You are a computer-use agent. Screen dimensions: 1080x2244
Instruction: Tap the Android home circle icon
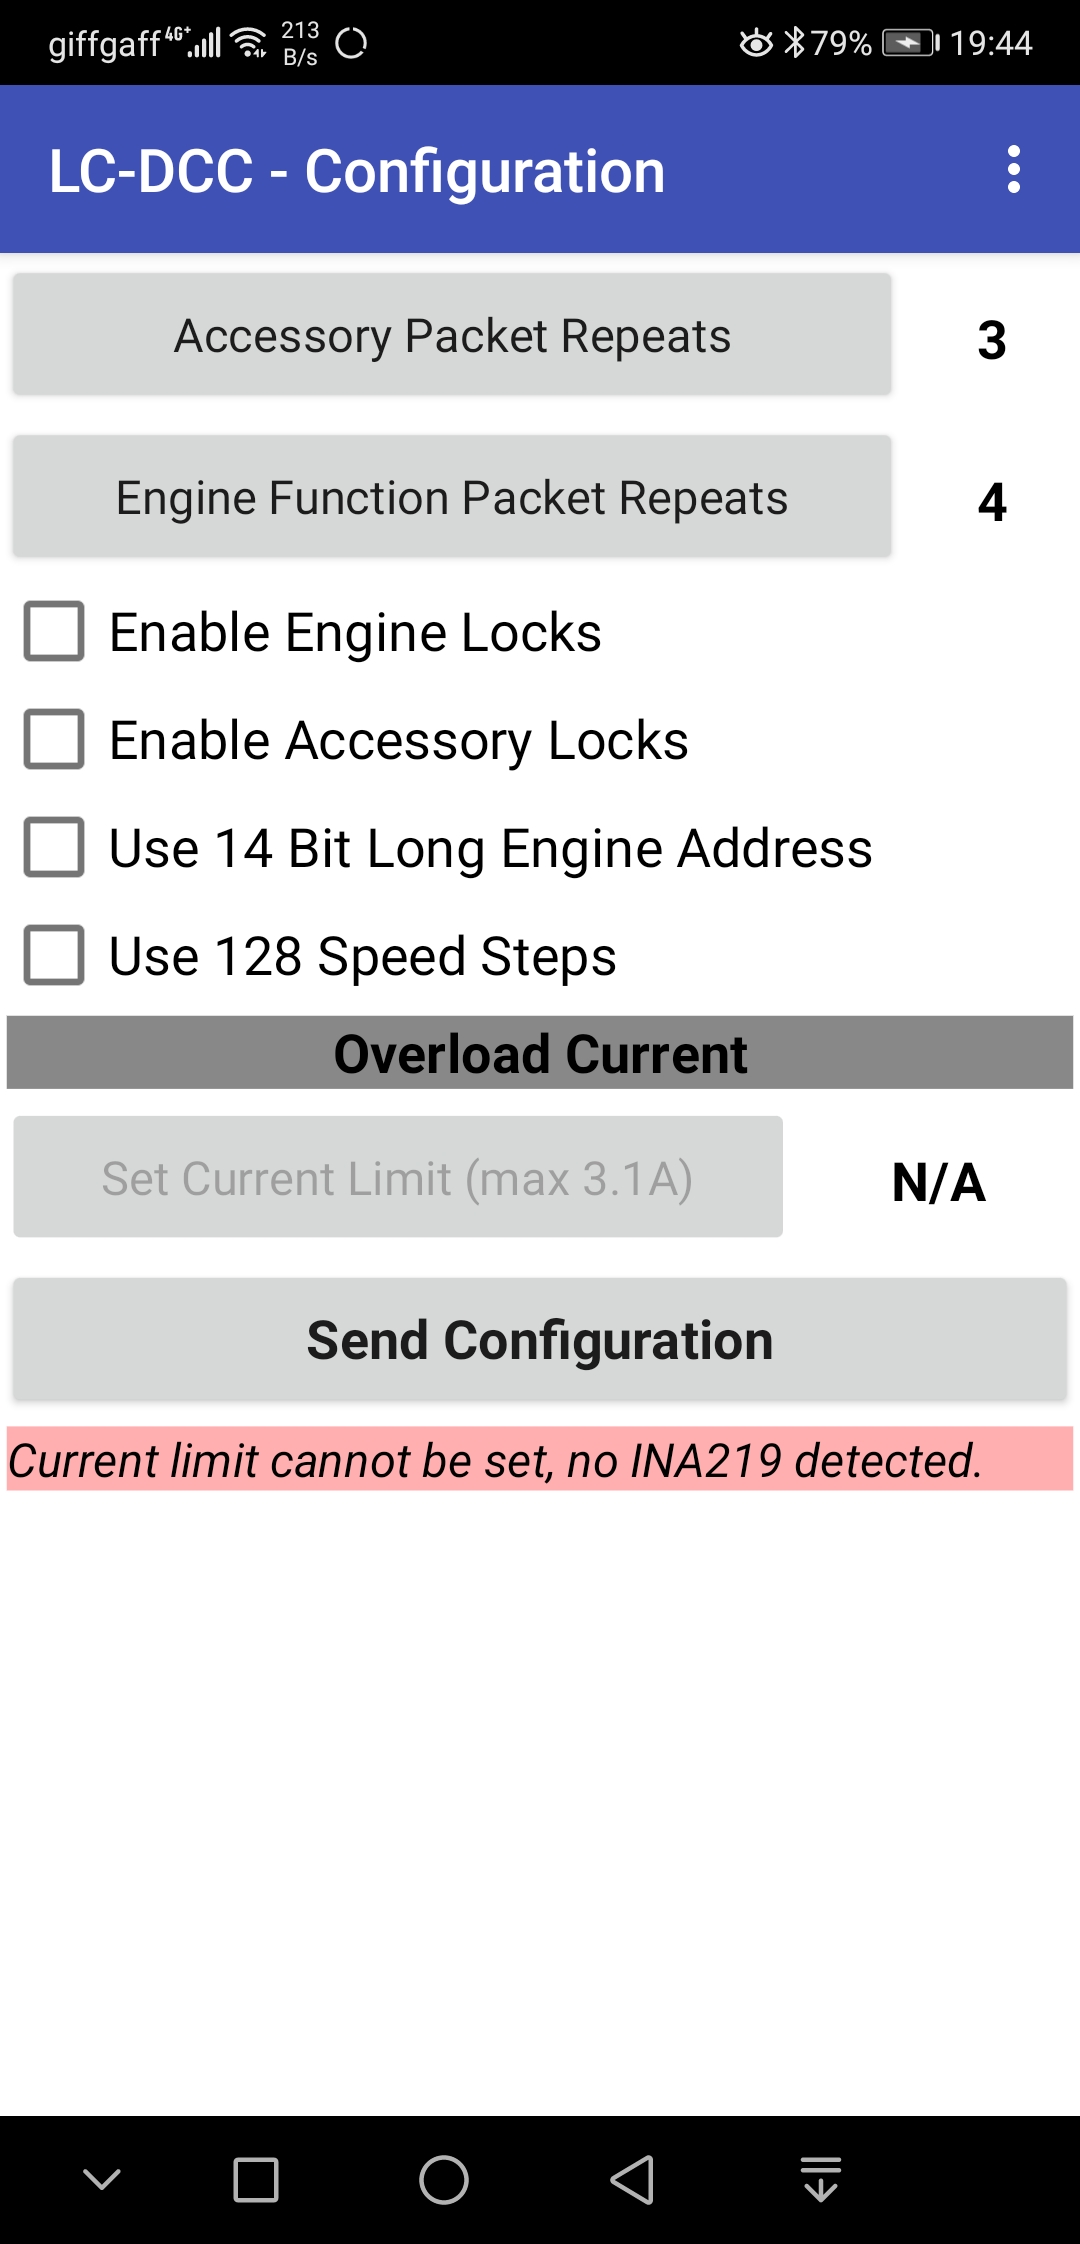(444, 2180)
